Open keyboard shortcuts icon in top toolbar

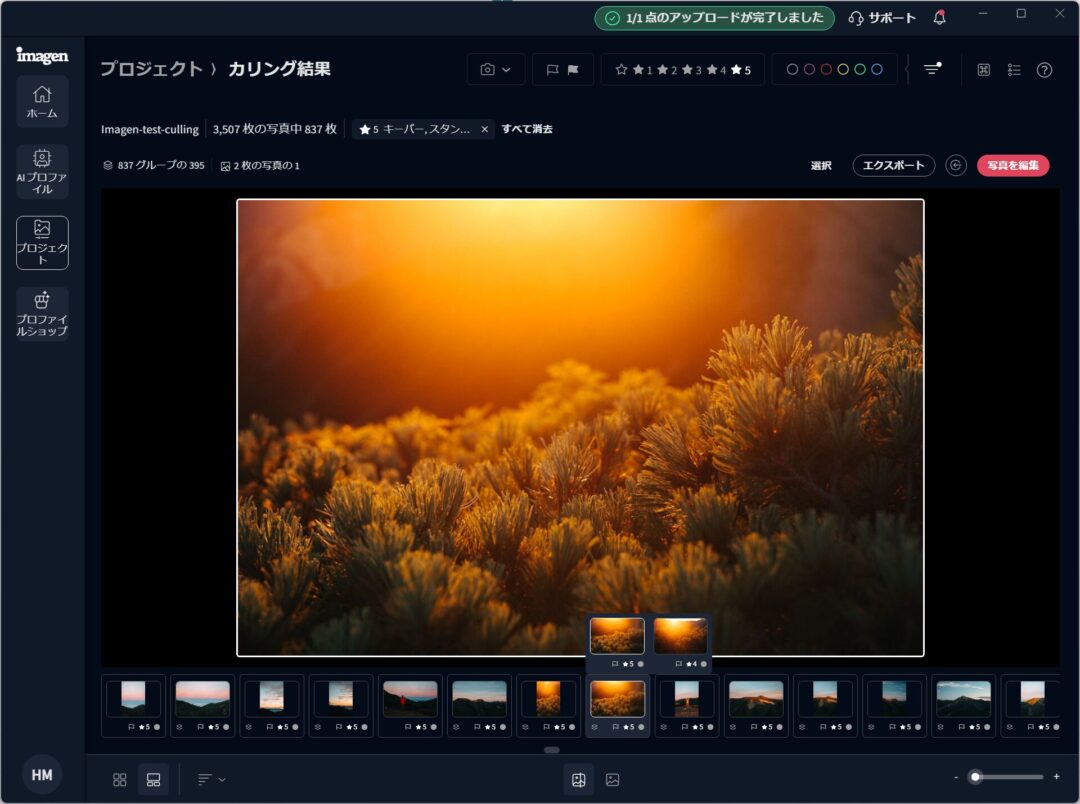(983, 70)
